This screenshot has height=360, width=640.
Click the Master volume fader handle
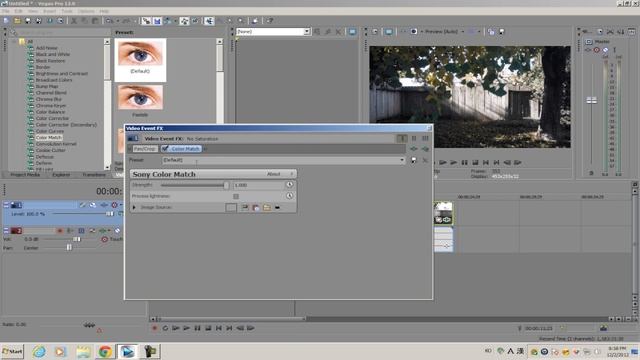pos(591,100)
